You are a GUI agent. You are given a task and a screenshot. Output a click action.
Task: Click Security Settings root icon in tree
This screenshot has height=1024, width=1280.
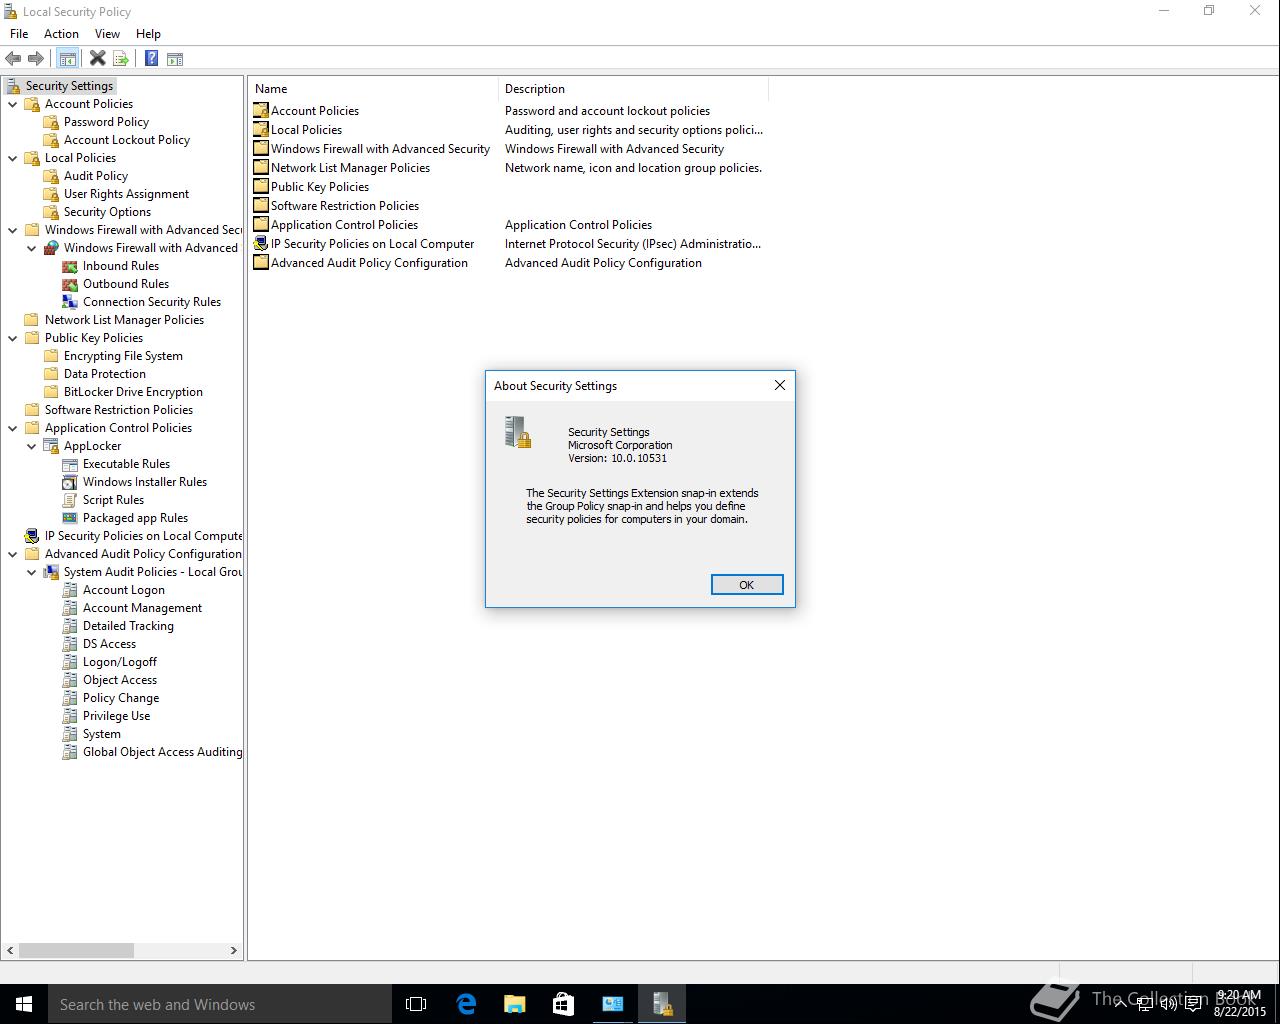coord(13,86)
